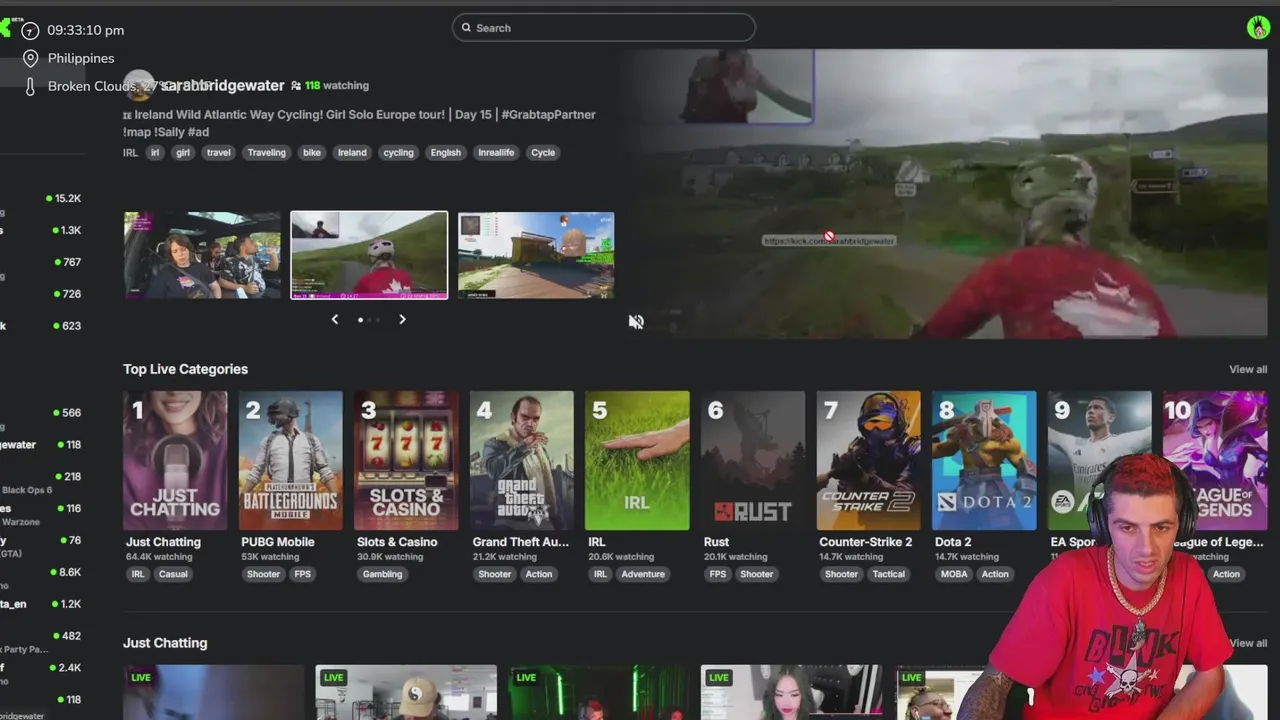View all Top Live Categories
Viewport: 1280px width, 720px height.
pyautogui.click(x=1248, y=370)
